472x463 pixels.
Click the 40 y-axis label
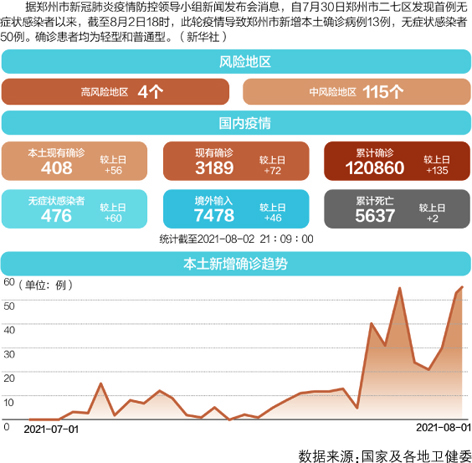tap(9, 330)
